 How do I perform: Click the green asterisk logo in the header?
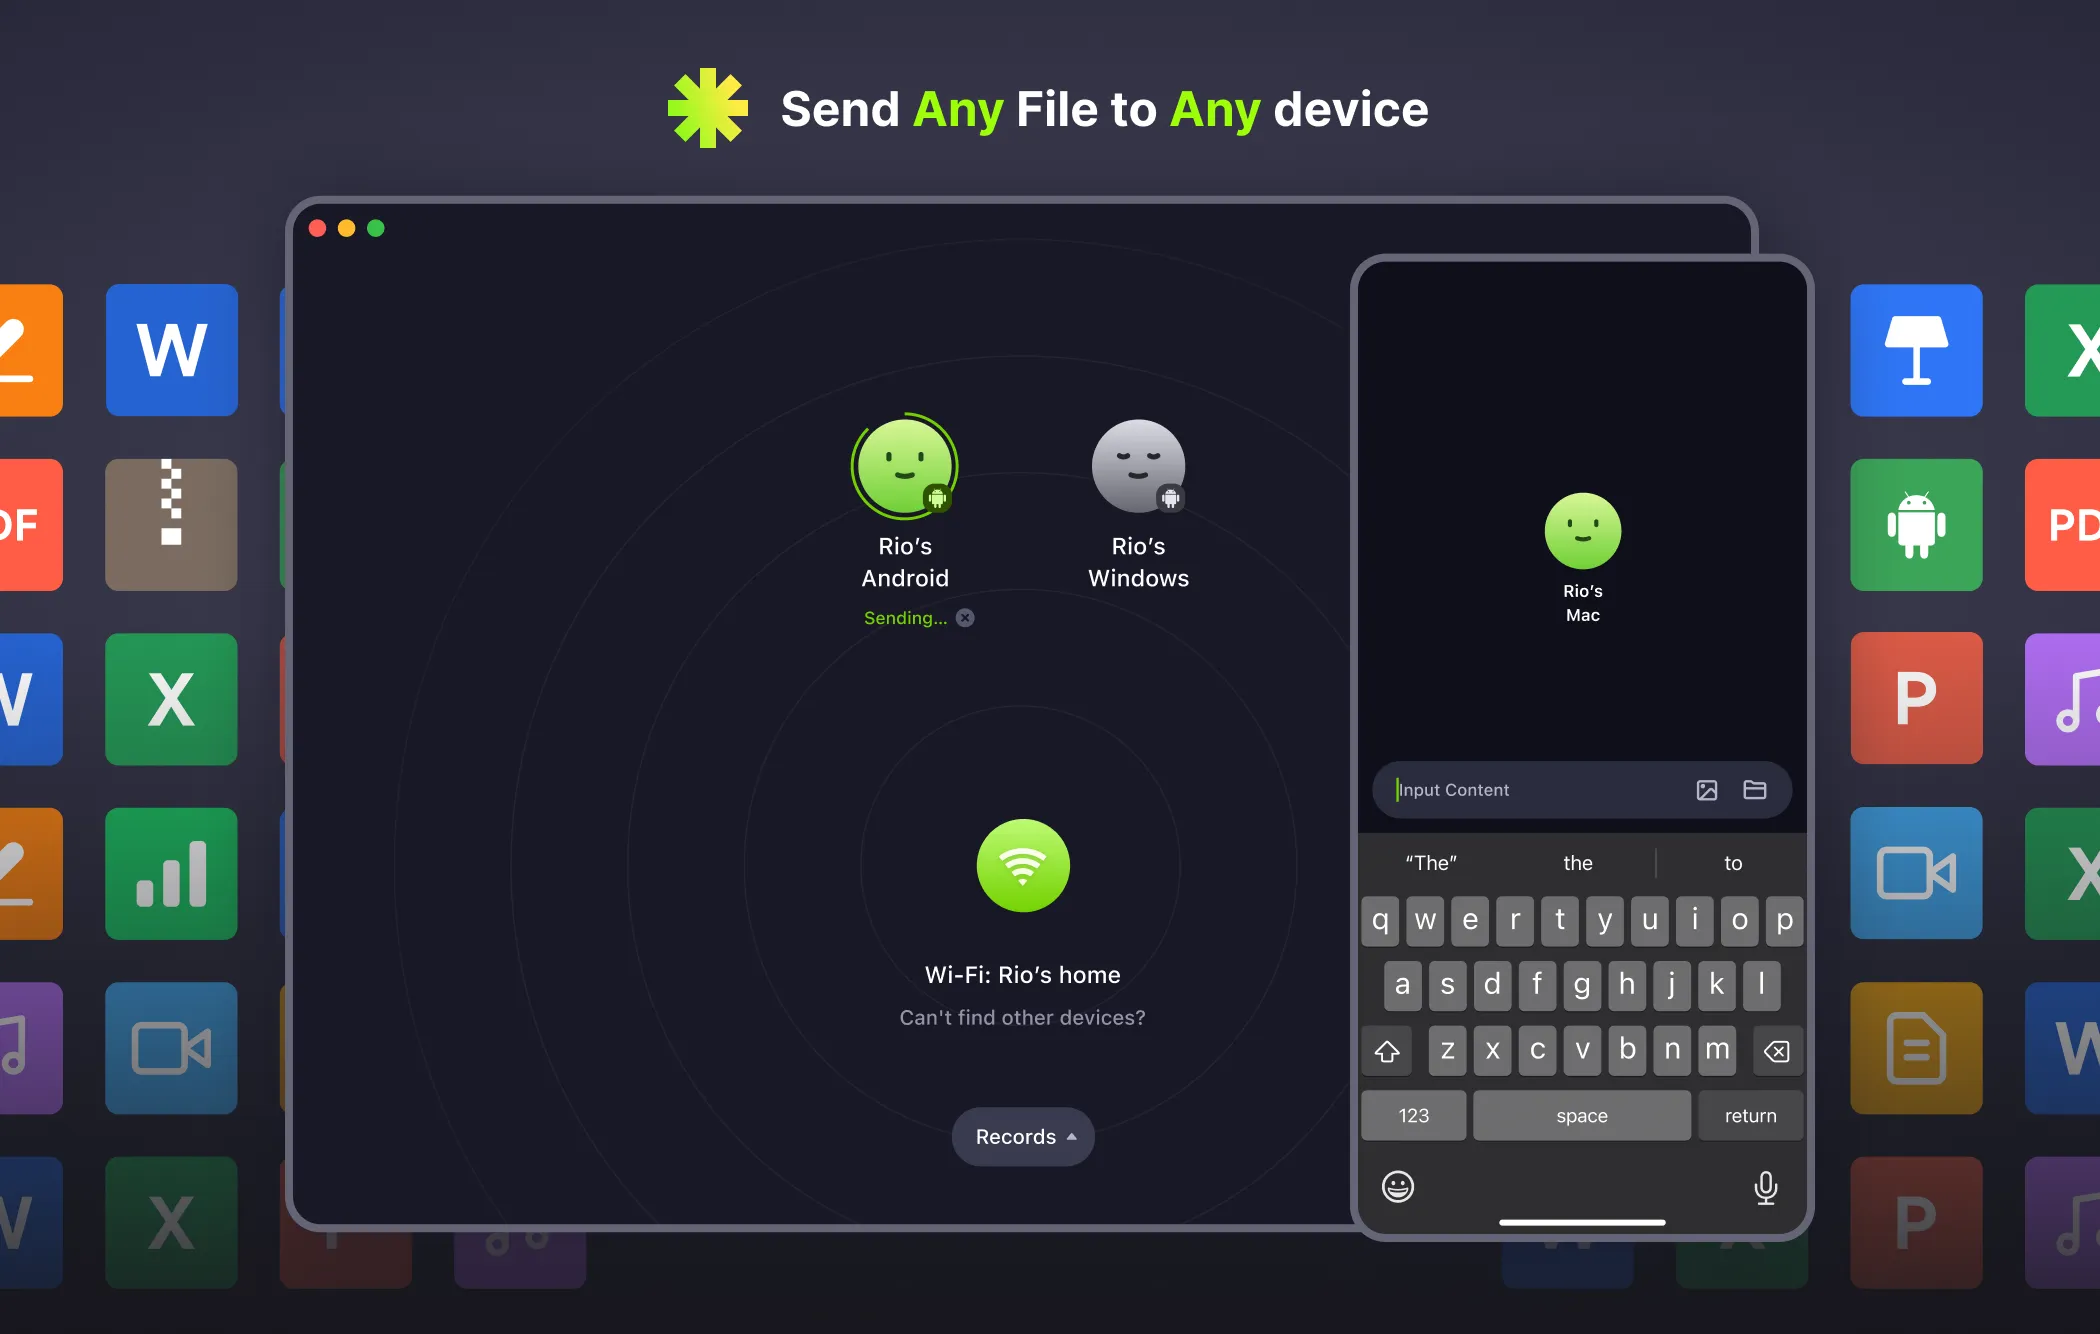pos(707,108)
